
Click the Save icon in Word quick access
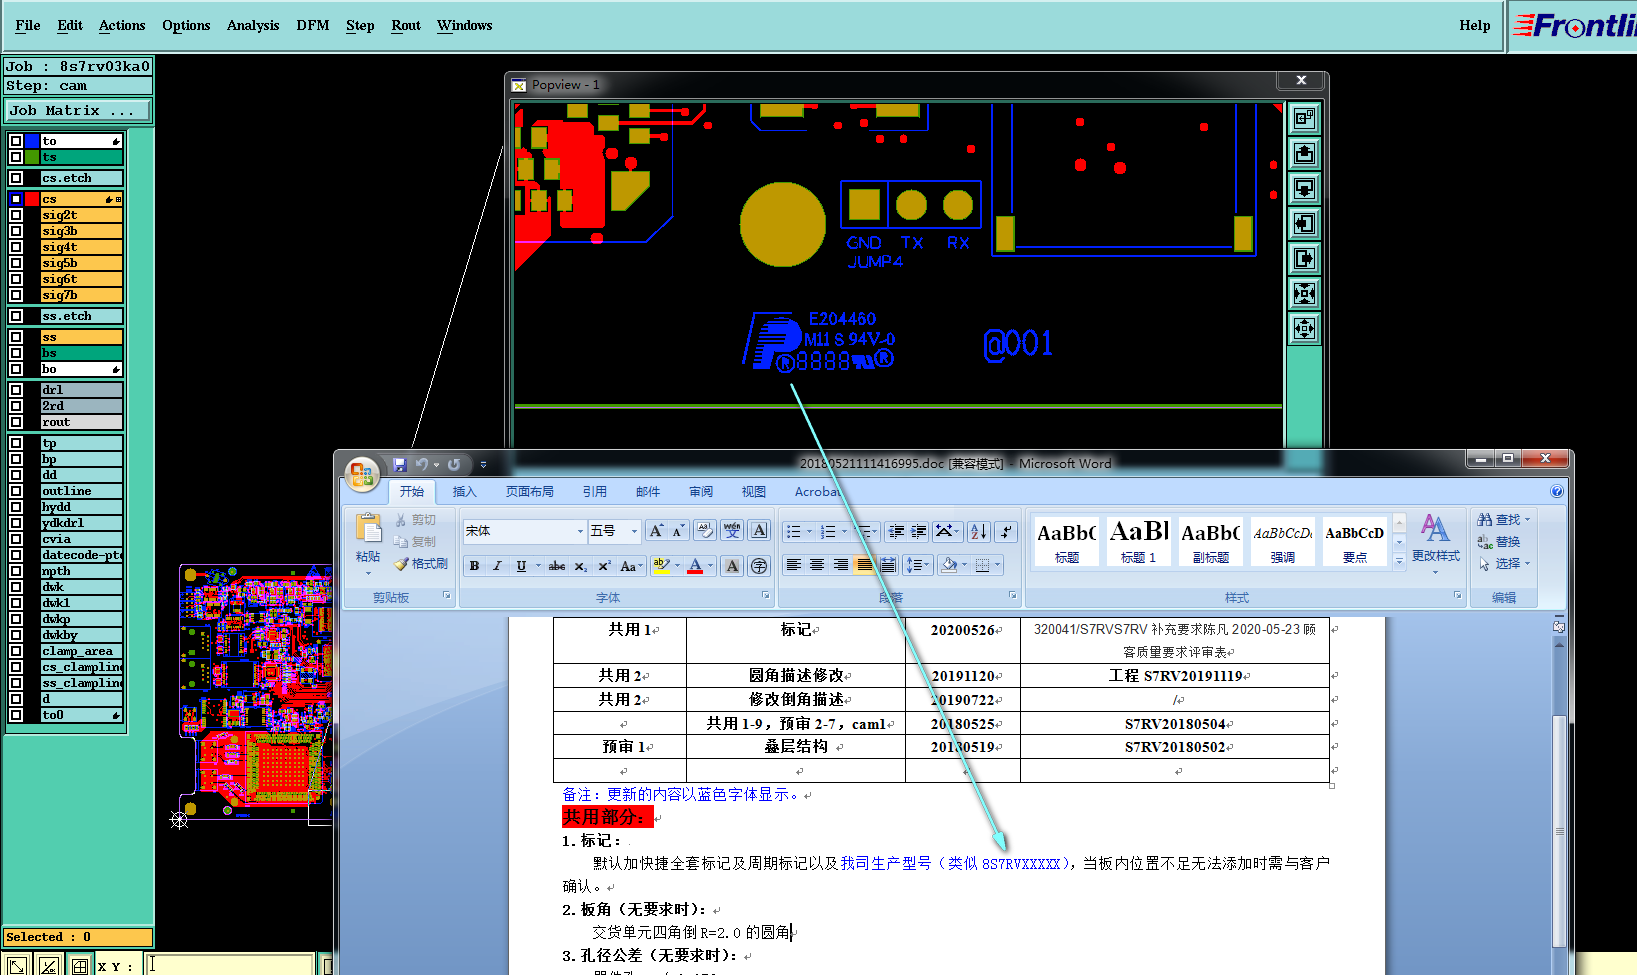tap(400, 464)
